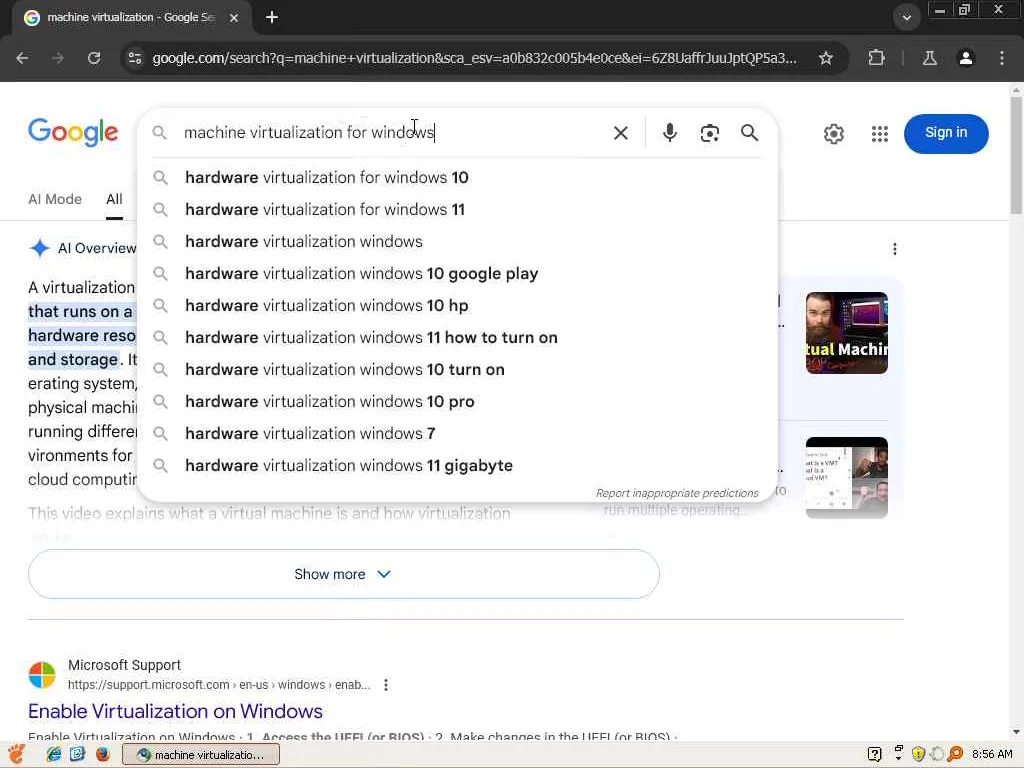Click Microsoft Support site name

click(x=124, y=665)
